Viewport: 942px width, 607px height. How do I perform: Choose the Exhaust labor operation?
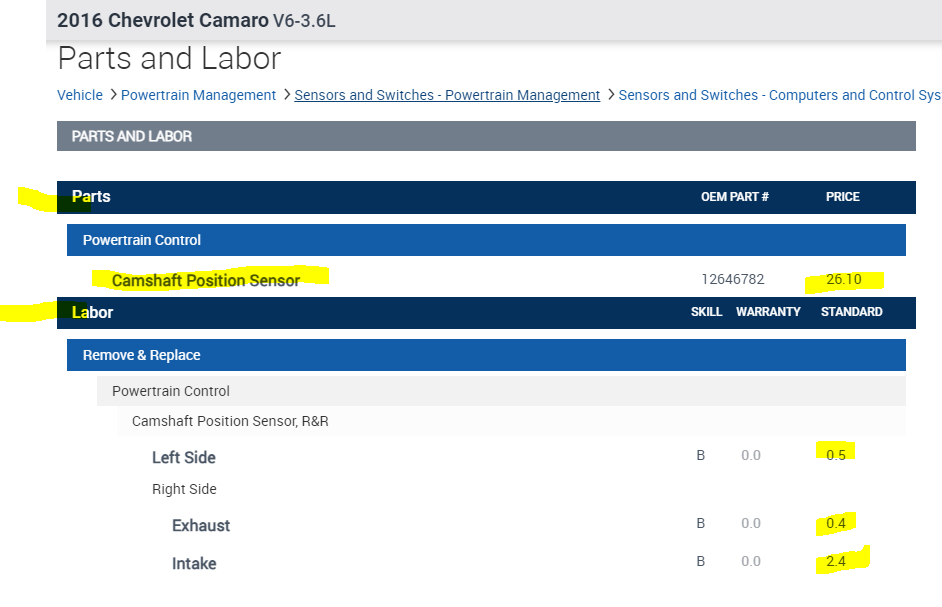pyautogui.click(x=201, y=526)
